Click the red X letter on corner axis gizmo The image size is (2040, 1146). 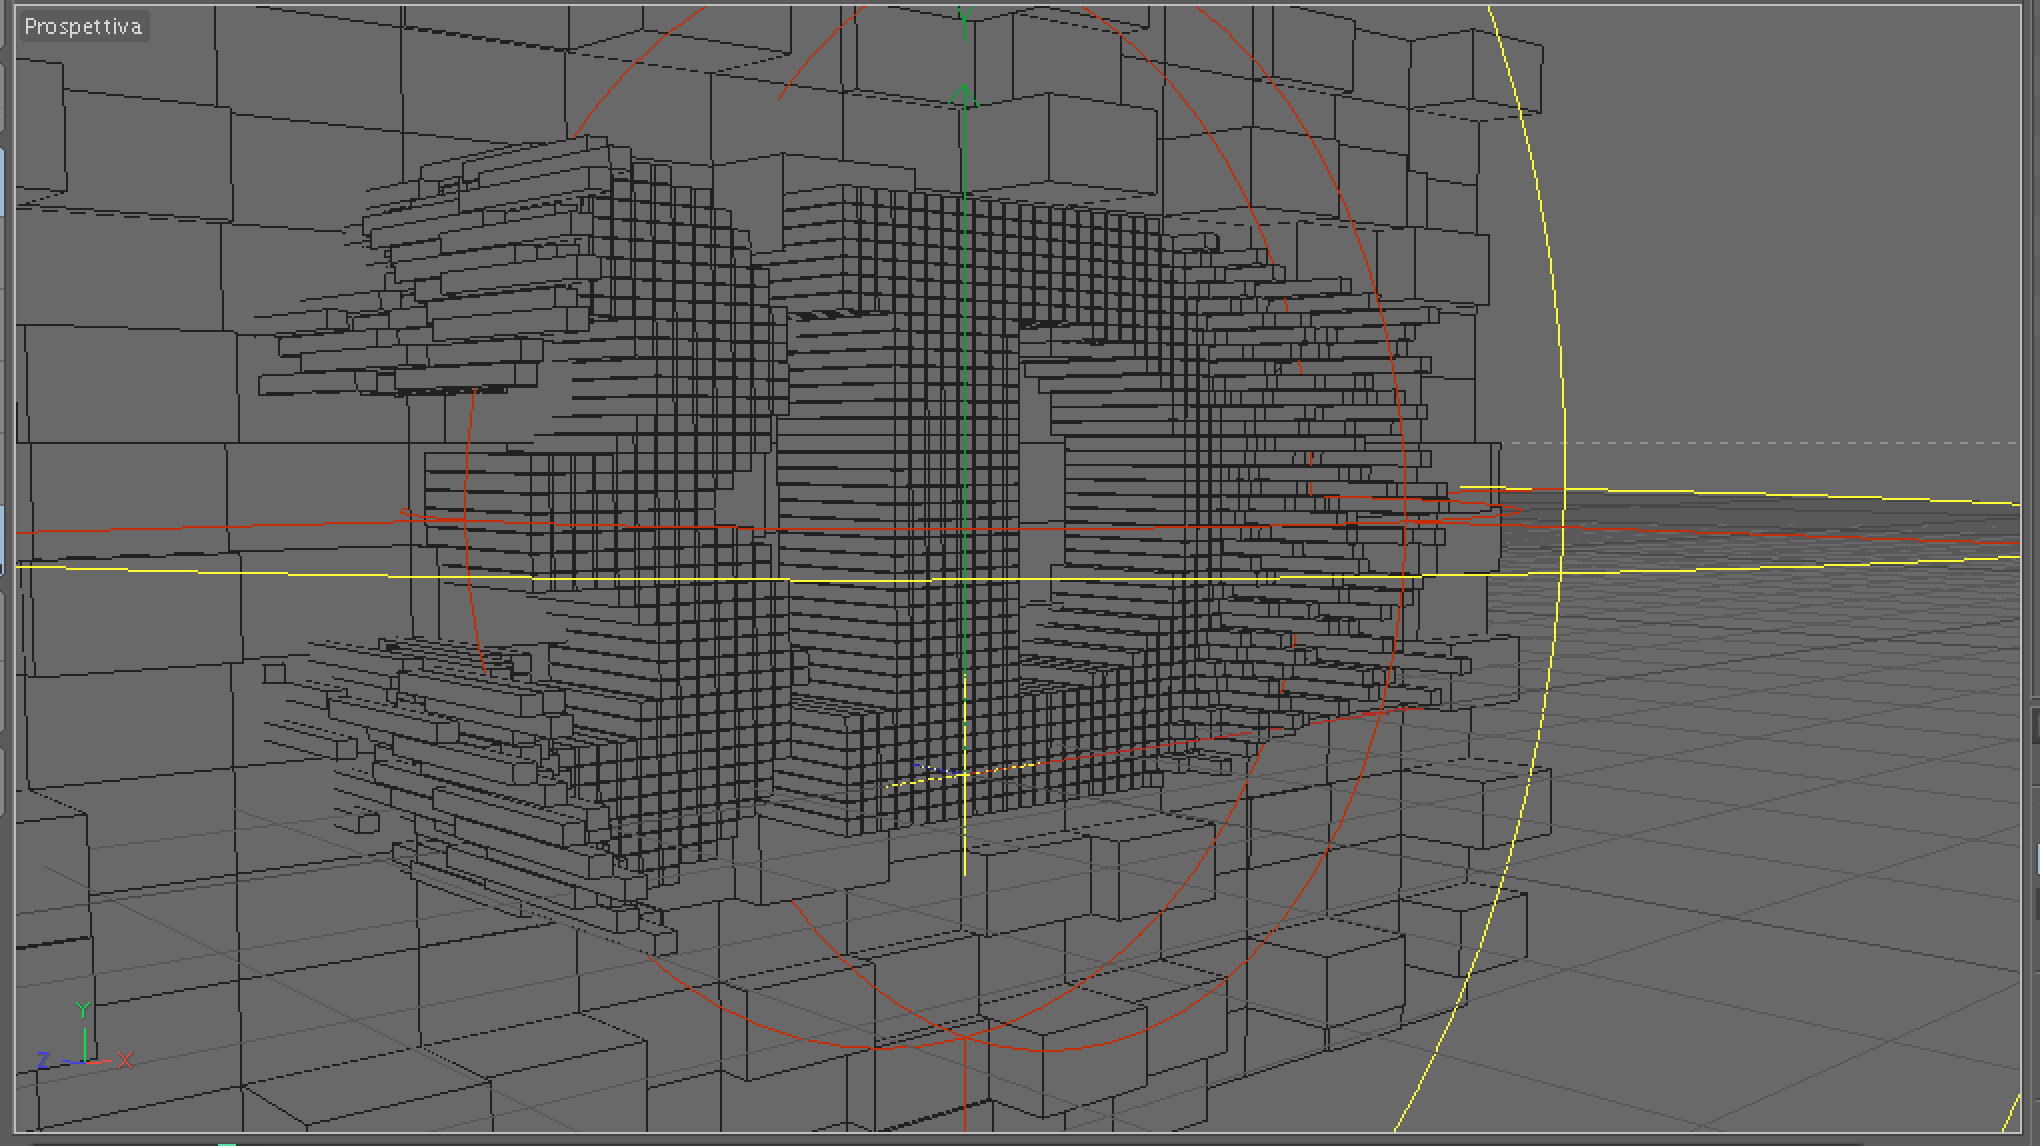125,1060
